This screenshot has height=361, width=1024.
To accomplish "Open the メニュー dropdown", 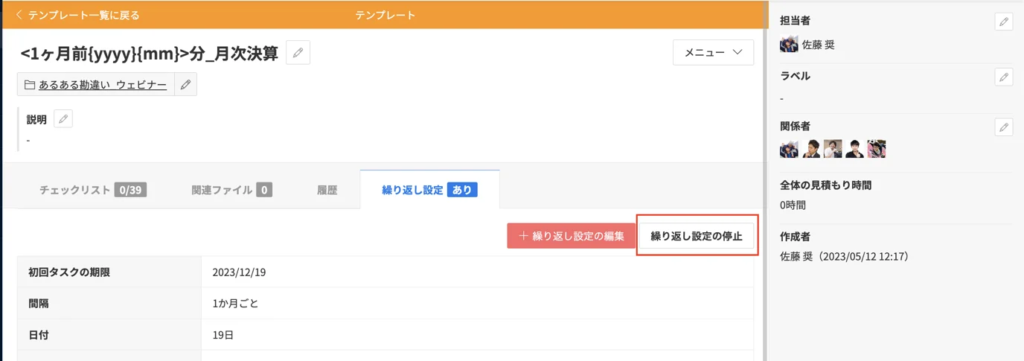I will click(713, 53).
